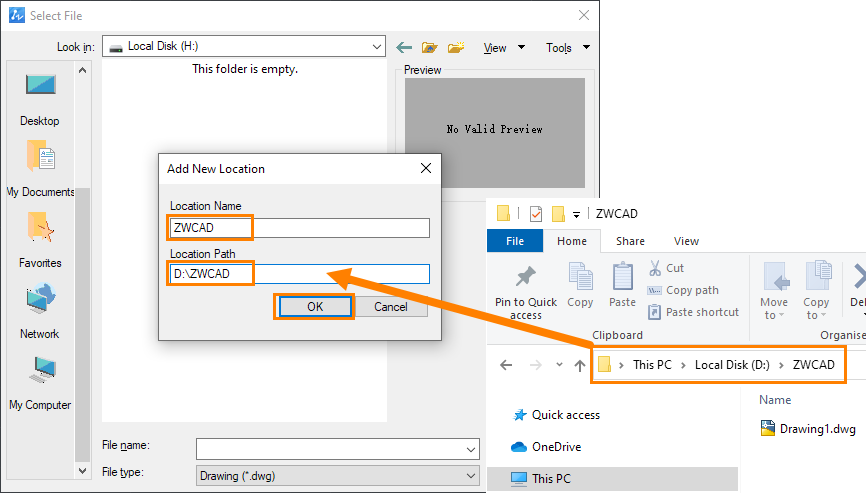Select the Drawing1.dwg file
866x493 pixels.
coord(808,429)
